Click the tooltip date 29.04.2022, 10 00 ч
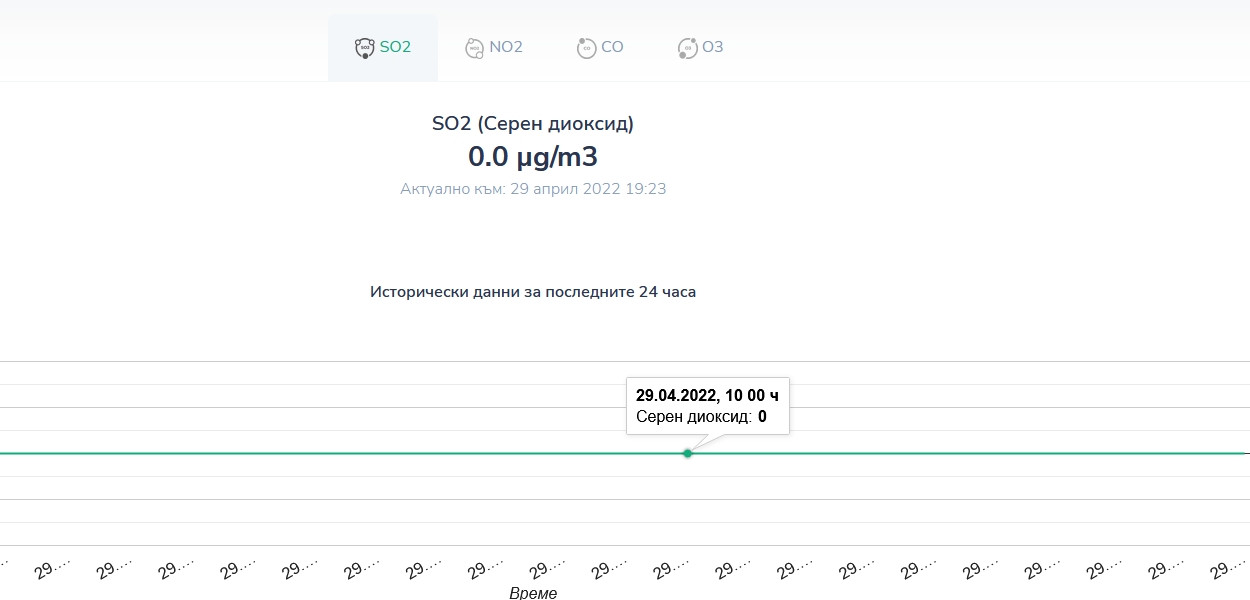 [x=707, y=395]
